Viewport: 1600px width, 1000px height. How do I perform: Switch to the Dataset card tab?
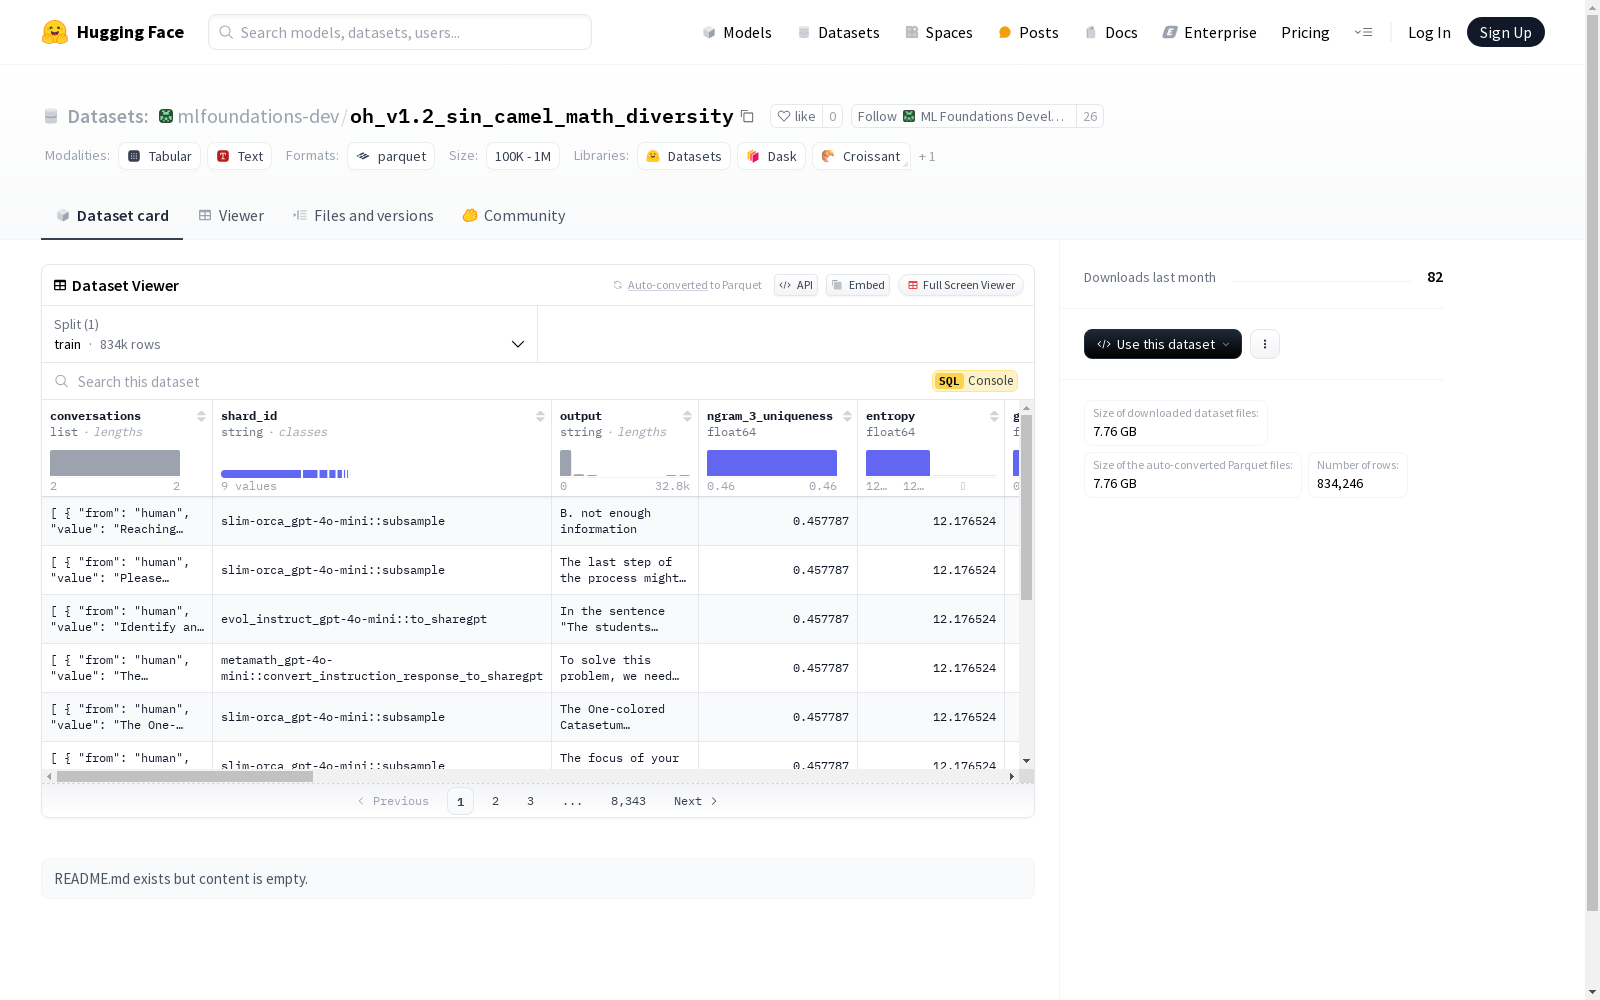pyautogui.click(x=112, y=216)
